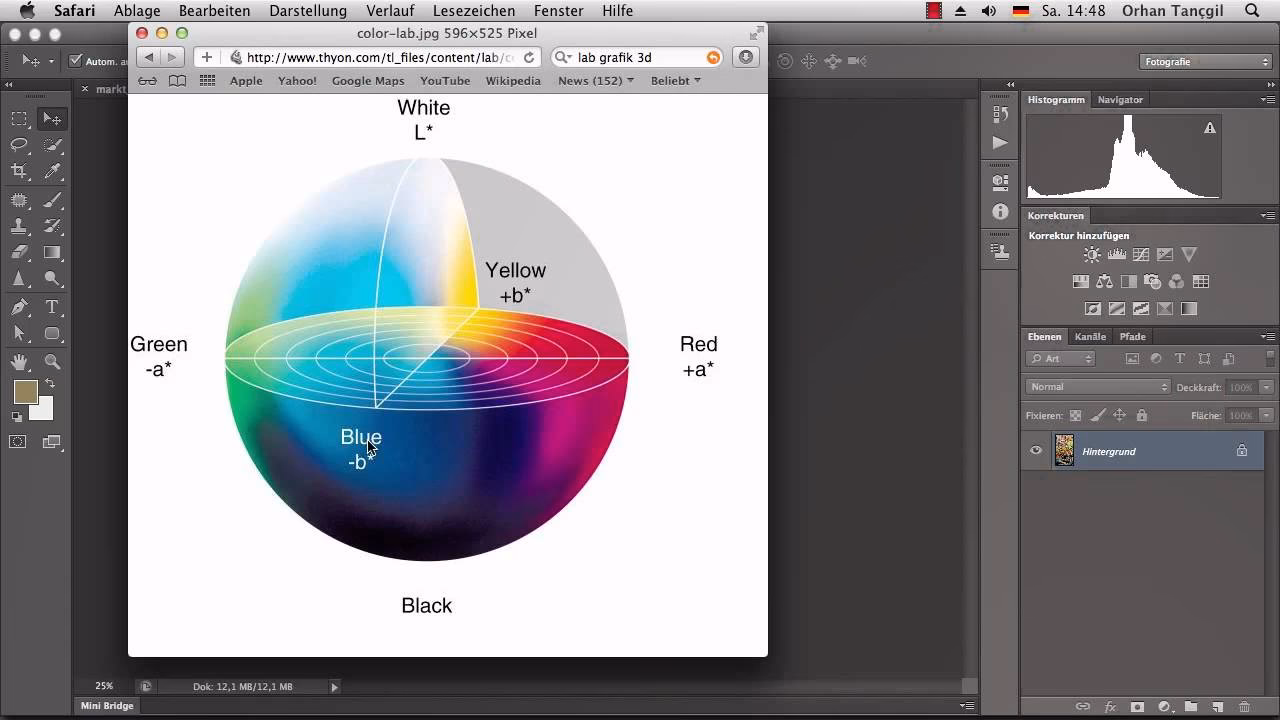This screenshot has width=1280, height=720.
Task: Toggle lock position
Action: tap(1120, 415)
